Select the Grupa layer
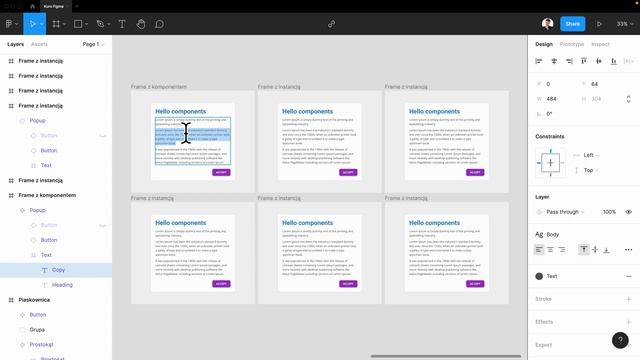This screenshot has height=360, width=640. click(x=56, y=330)
